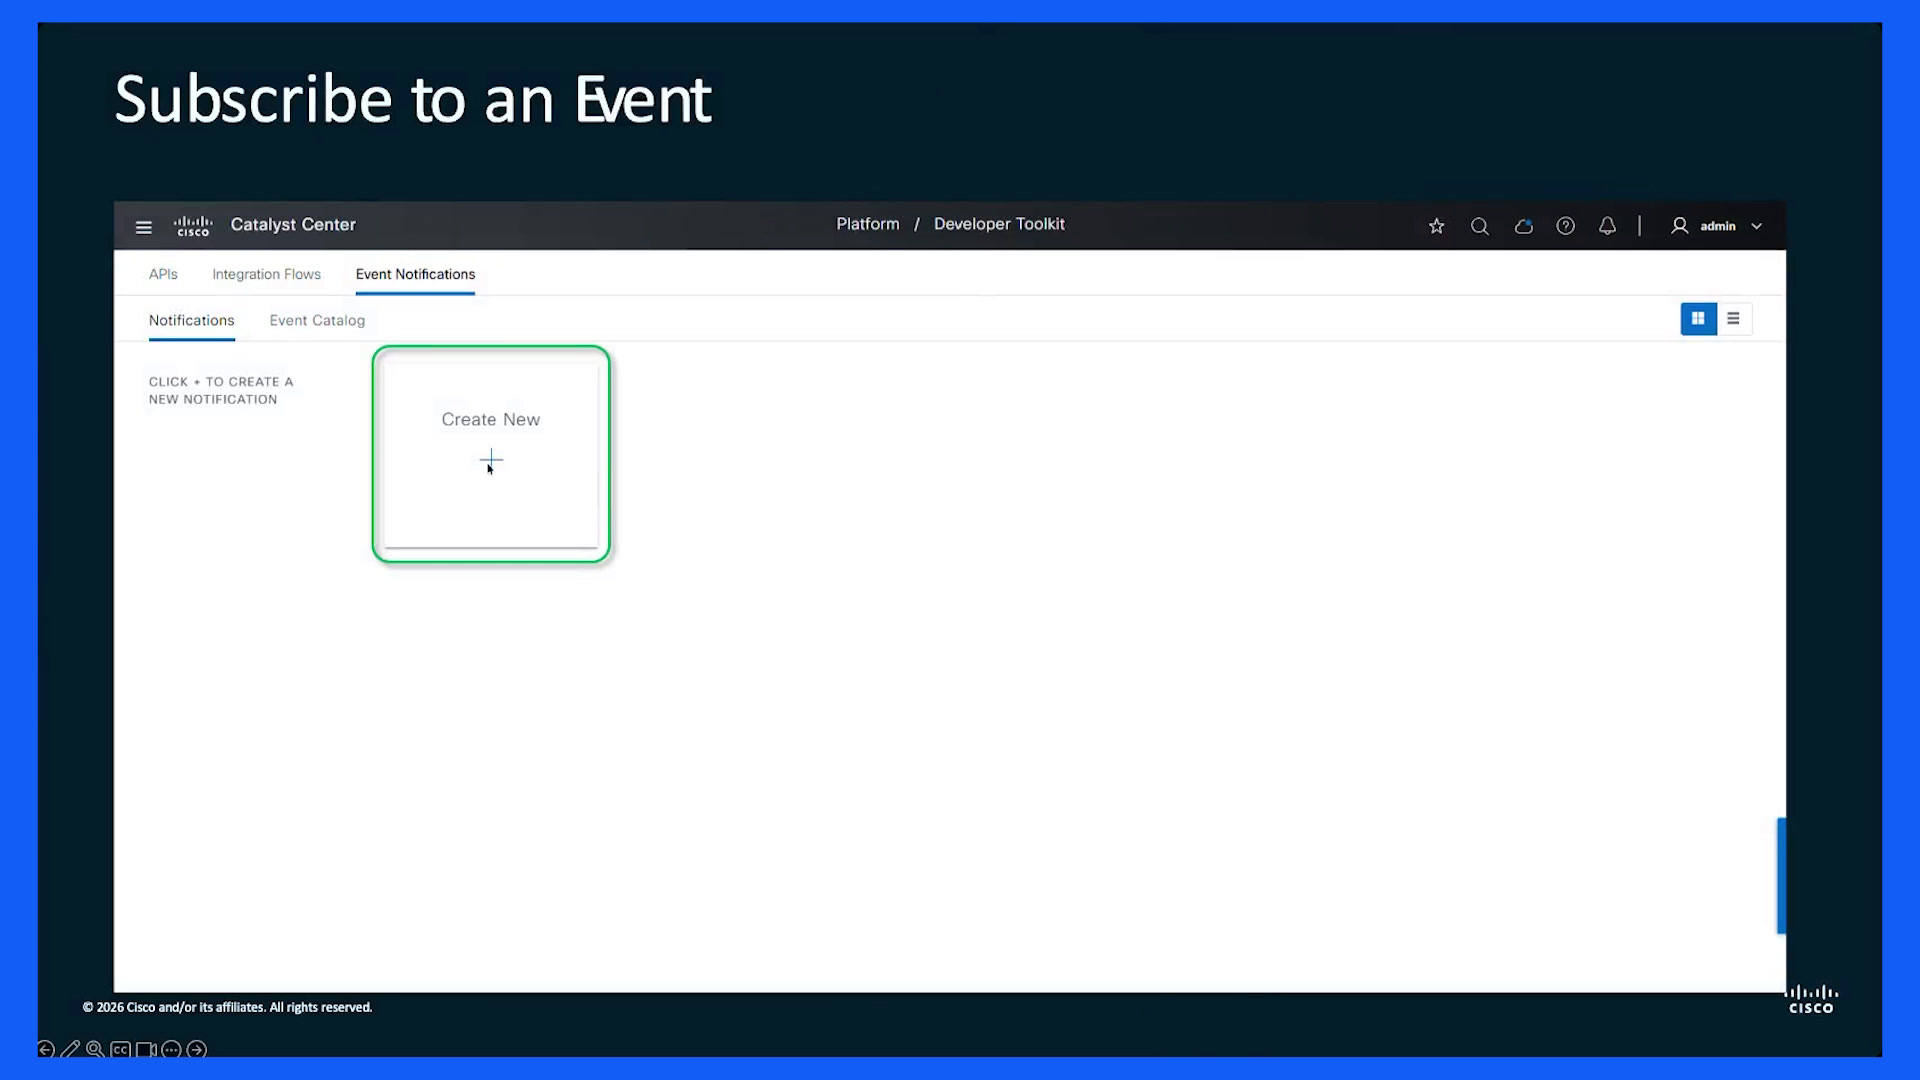Switch to Event Catalog sub-tab
This screenshot has height=1080, width=1920.
317,320
